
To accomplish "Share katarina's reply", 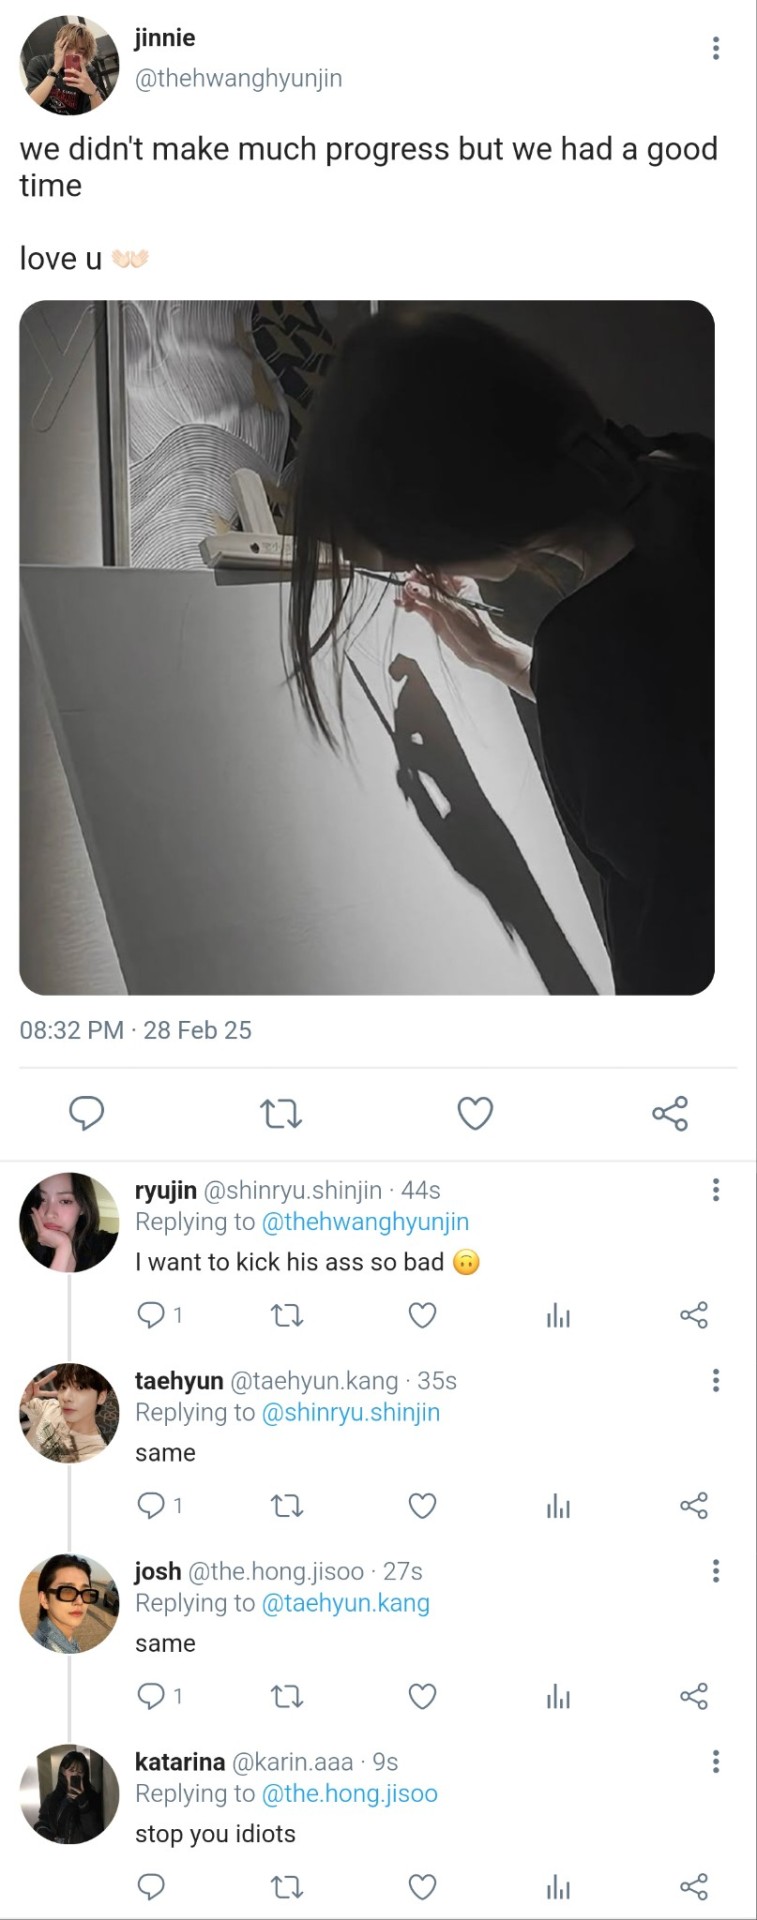I will [694, 1887].
